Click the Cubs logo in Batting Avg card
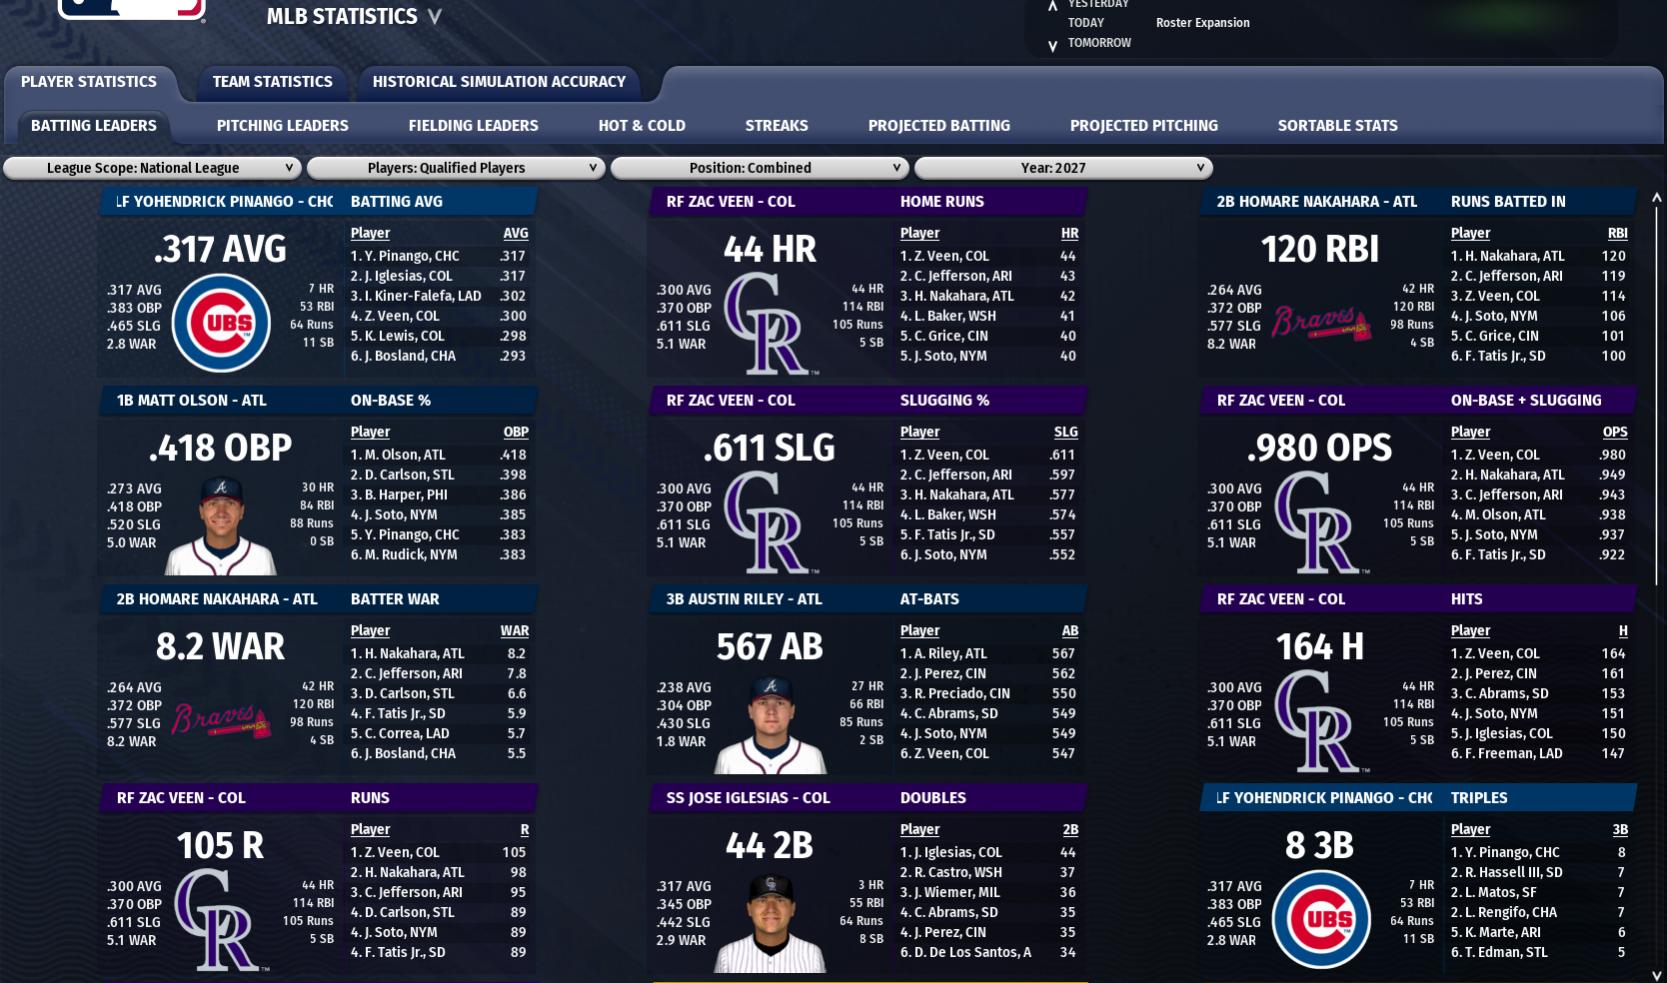 click(x=221, y=322)
